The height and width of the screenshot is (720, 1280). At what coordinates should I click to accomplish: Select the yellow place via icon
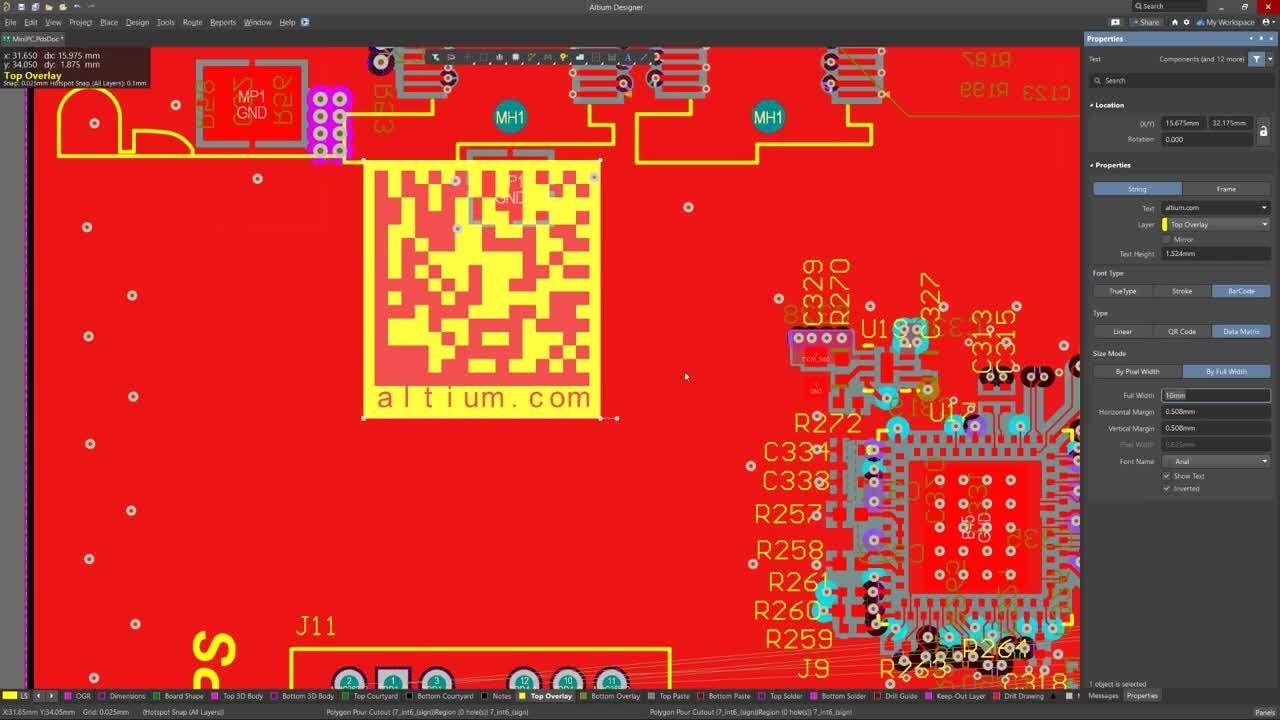563,57
